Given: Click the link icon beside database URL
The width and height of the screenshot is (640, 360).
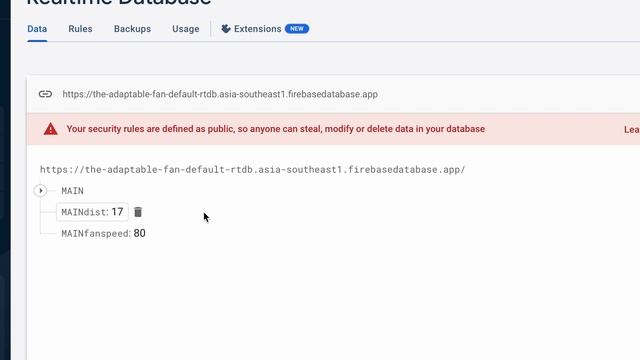Looking at the screenshot, I should click(x=45, y=94).
